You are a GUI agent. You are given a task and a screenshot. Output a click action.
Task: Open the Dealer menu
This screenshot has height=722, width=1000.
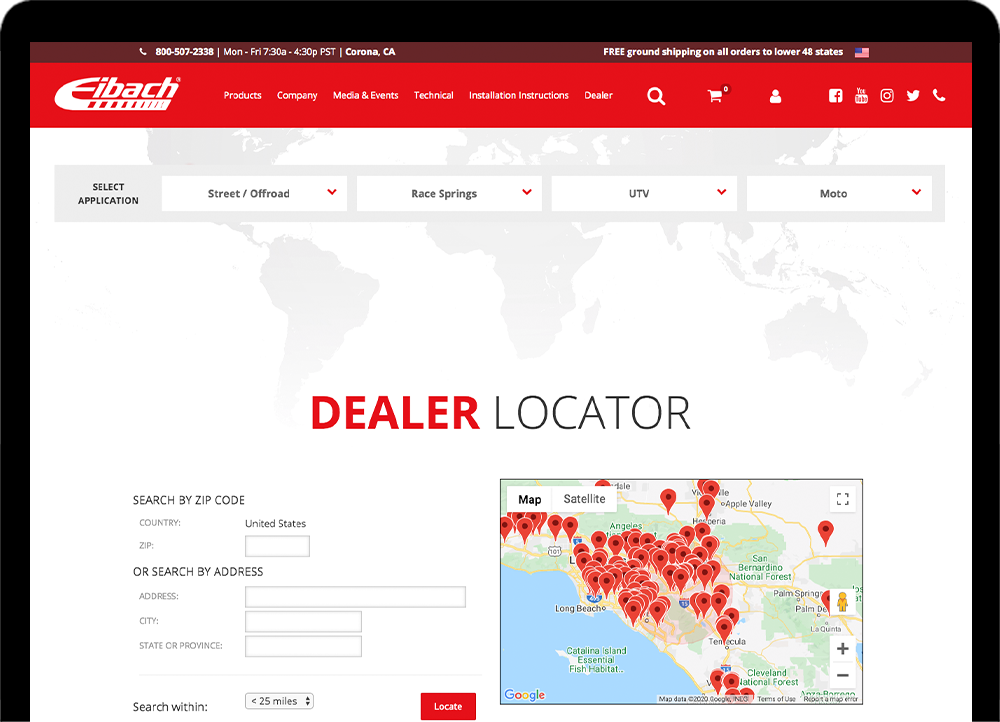pos(598,95)
